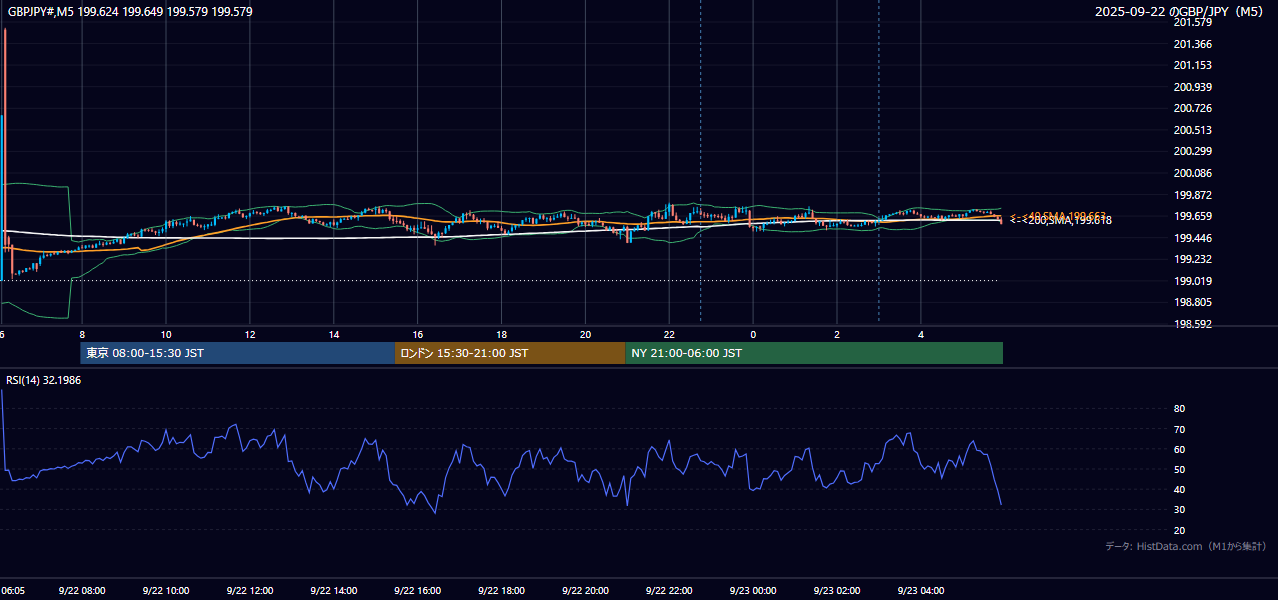
Task: Click RSI scale level 30
Action: (x=1180, y=510)
